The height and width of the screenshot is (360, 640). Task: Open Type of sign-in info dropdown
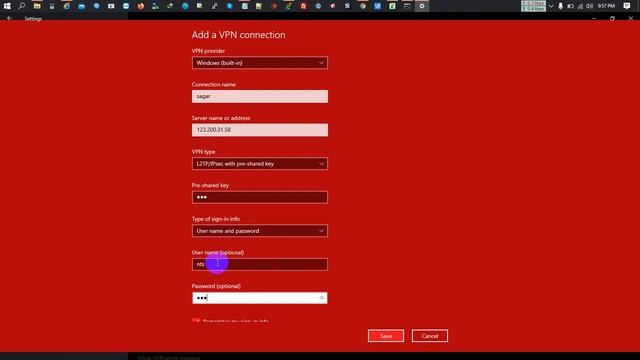[x=260, y=231]
